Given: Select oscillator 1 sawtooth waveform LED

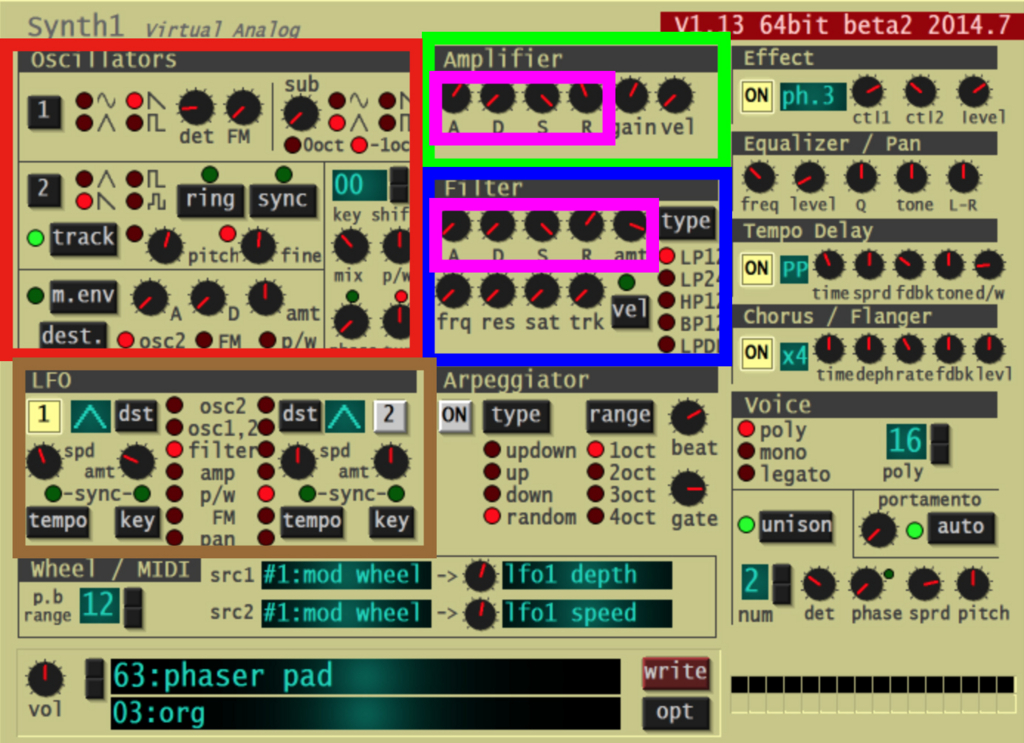Looking at the screenshot, I should pyautogui.click(x=135, y=101).
